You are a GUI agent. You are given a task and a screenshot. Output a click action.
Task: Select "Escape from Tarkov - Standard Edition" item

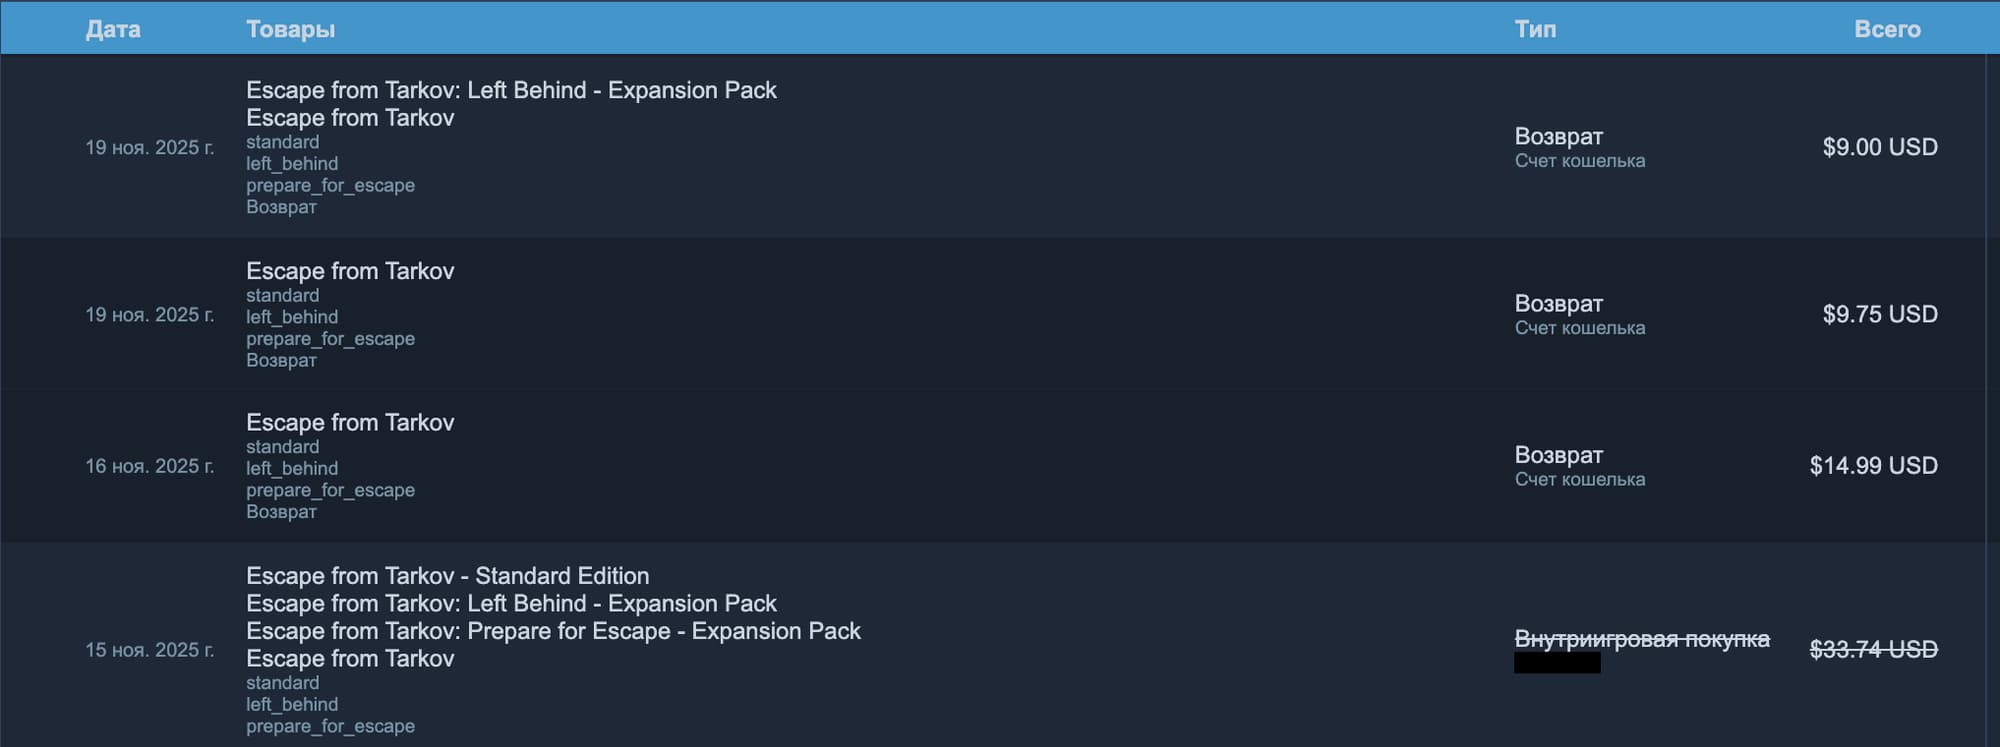pyautogui.click(x=447, y=576)
